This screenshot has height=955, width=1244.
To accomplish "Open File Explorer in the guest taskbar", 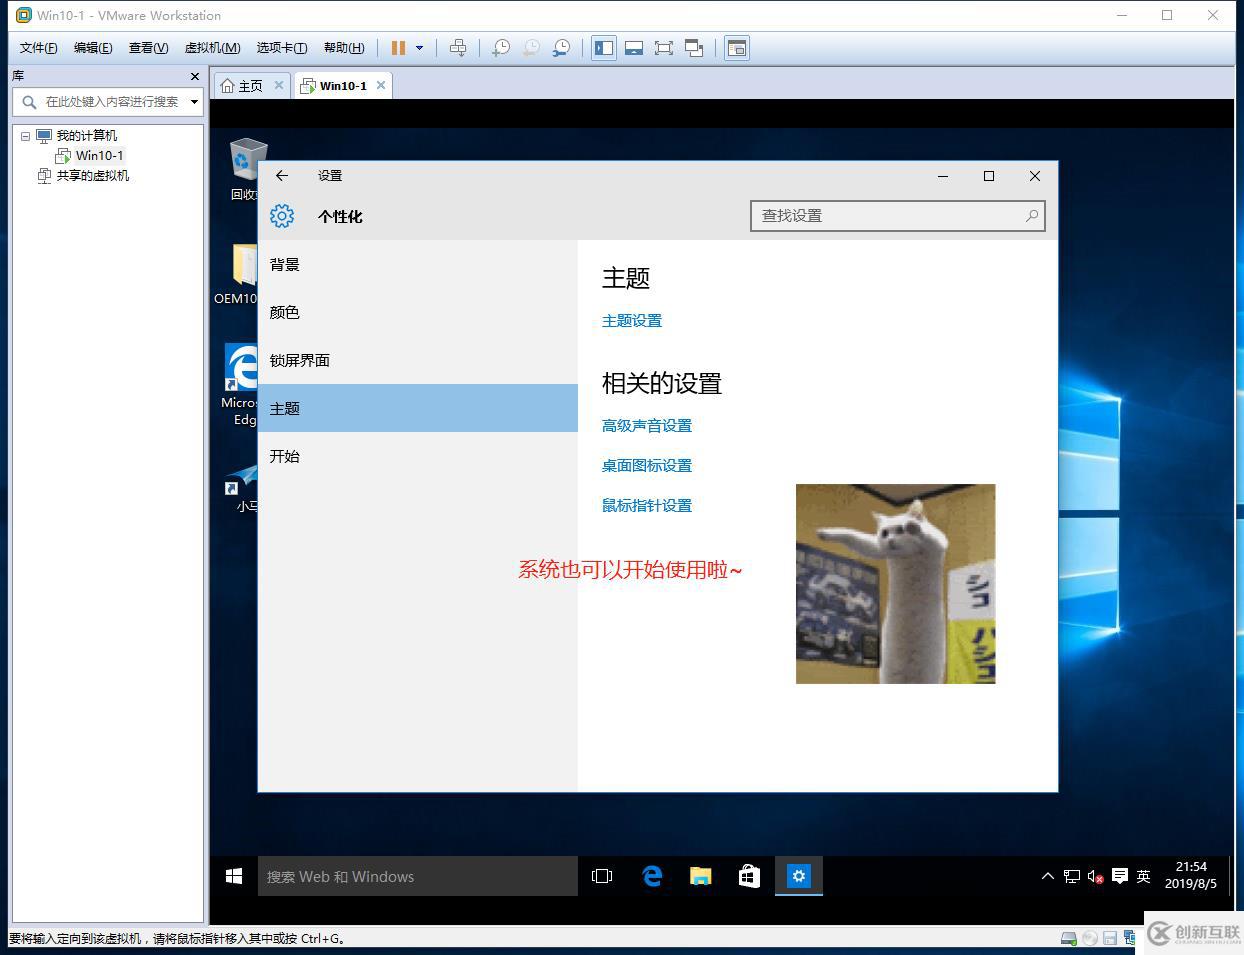I will [700, 876].
